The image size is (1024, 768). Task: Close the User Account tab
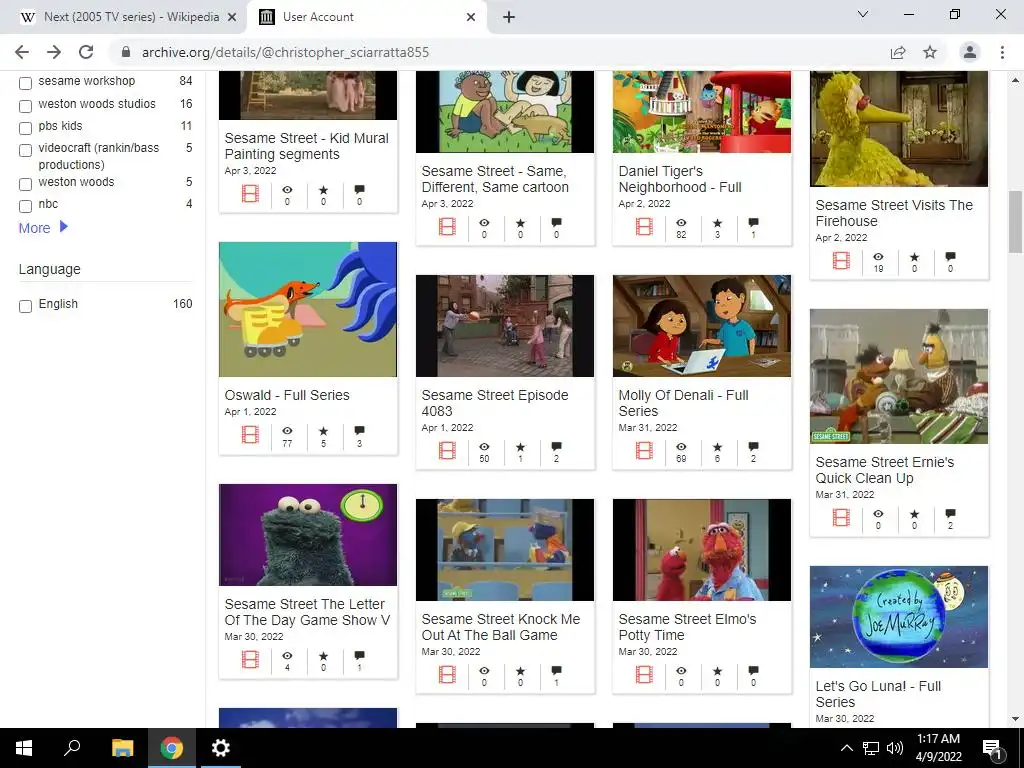pos(471,18)
